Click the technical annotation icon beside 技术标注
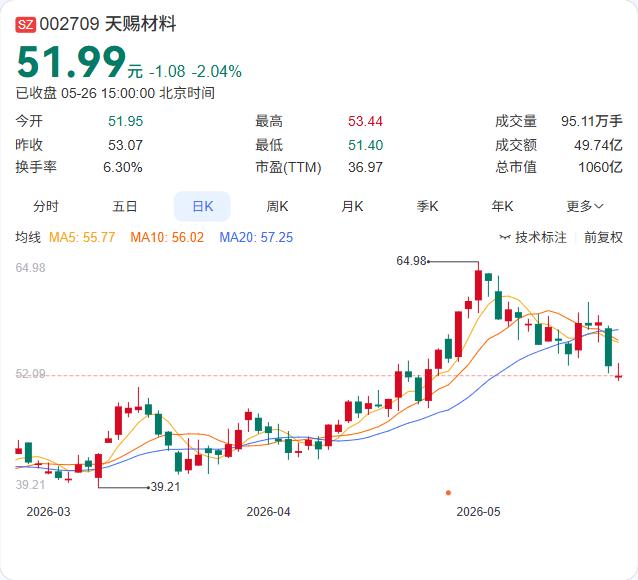The width and height of the screenshot is (638, 580). [x=505, y=237]
